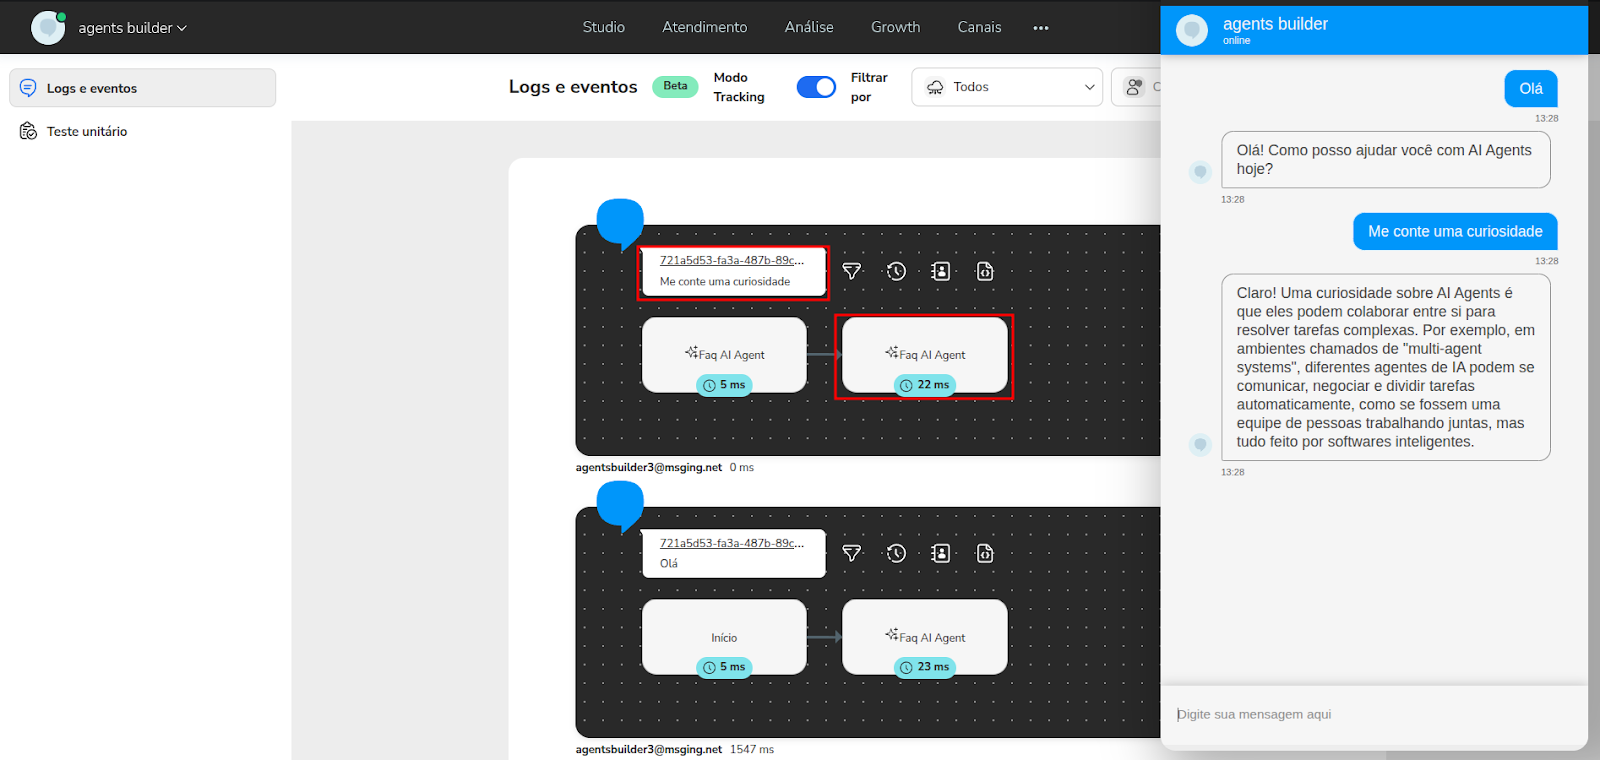Open contact book icon in 'Me conte uma curiosidade' trace

(x=940, y=271)
